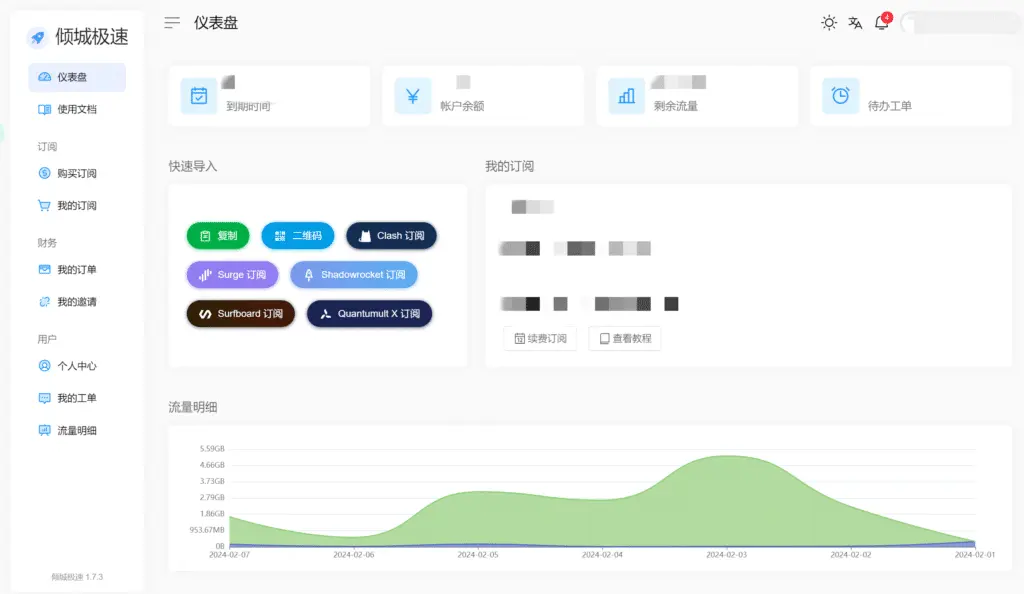Viewport: 1024px width, 594px height.
Task: Open the language translation switcher
Action: (855, 23)
